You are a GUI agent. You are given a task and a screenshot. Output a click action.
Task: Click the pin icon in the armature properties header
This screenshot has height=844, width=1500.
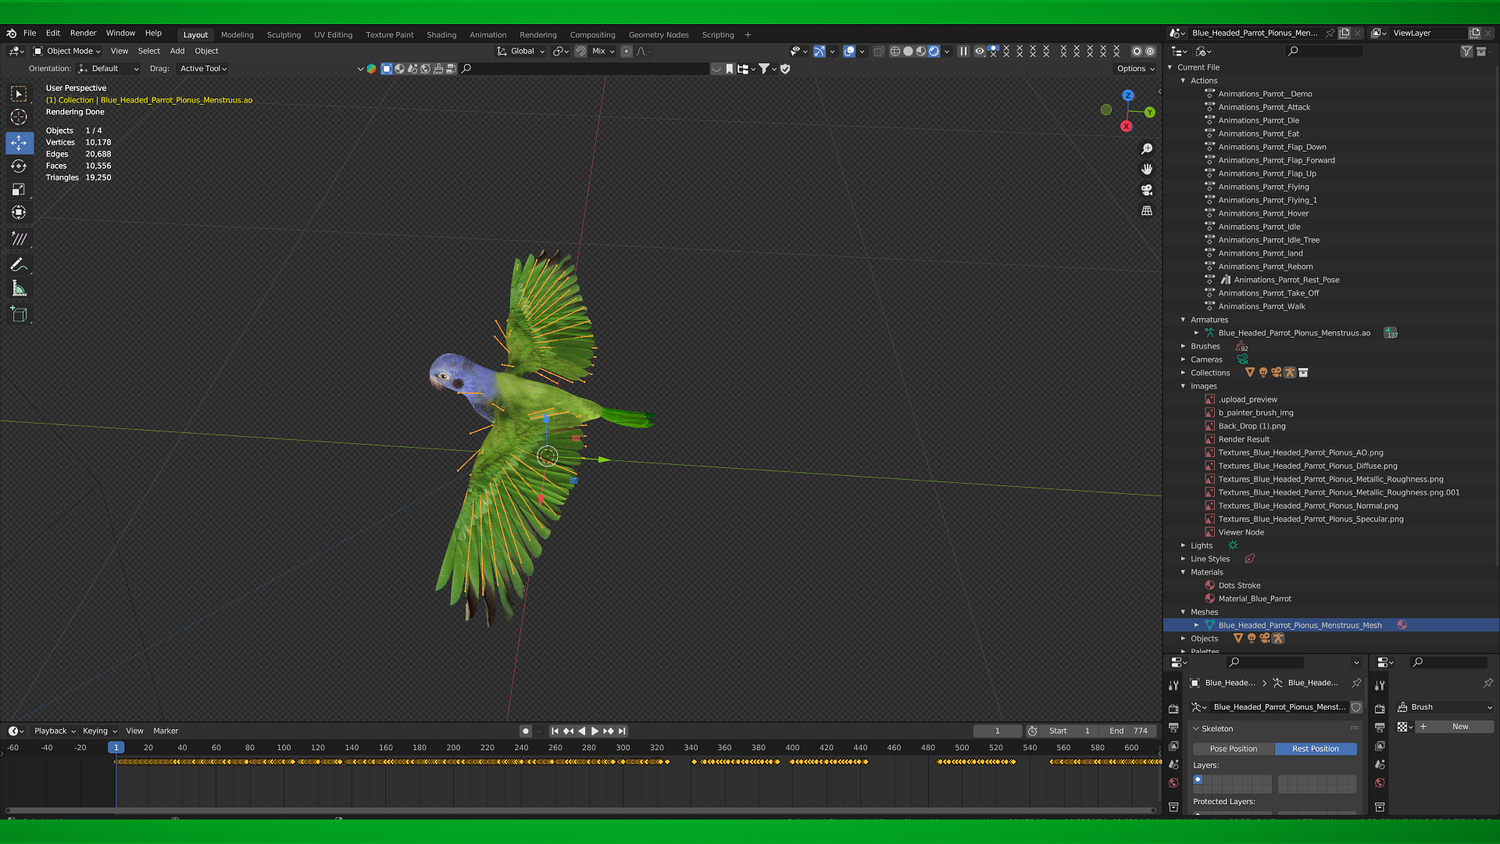tap(1356, 683)
